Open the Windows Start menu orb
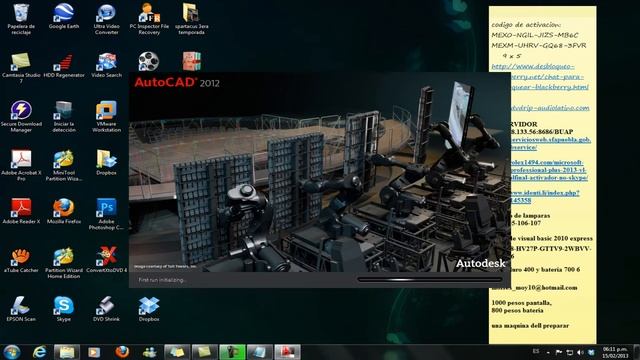640x360 pixels. pos(11,352)
